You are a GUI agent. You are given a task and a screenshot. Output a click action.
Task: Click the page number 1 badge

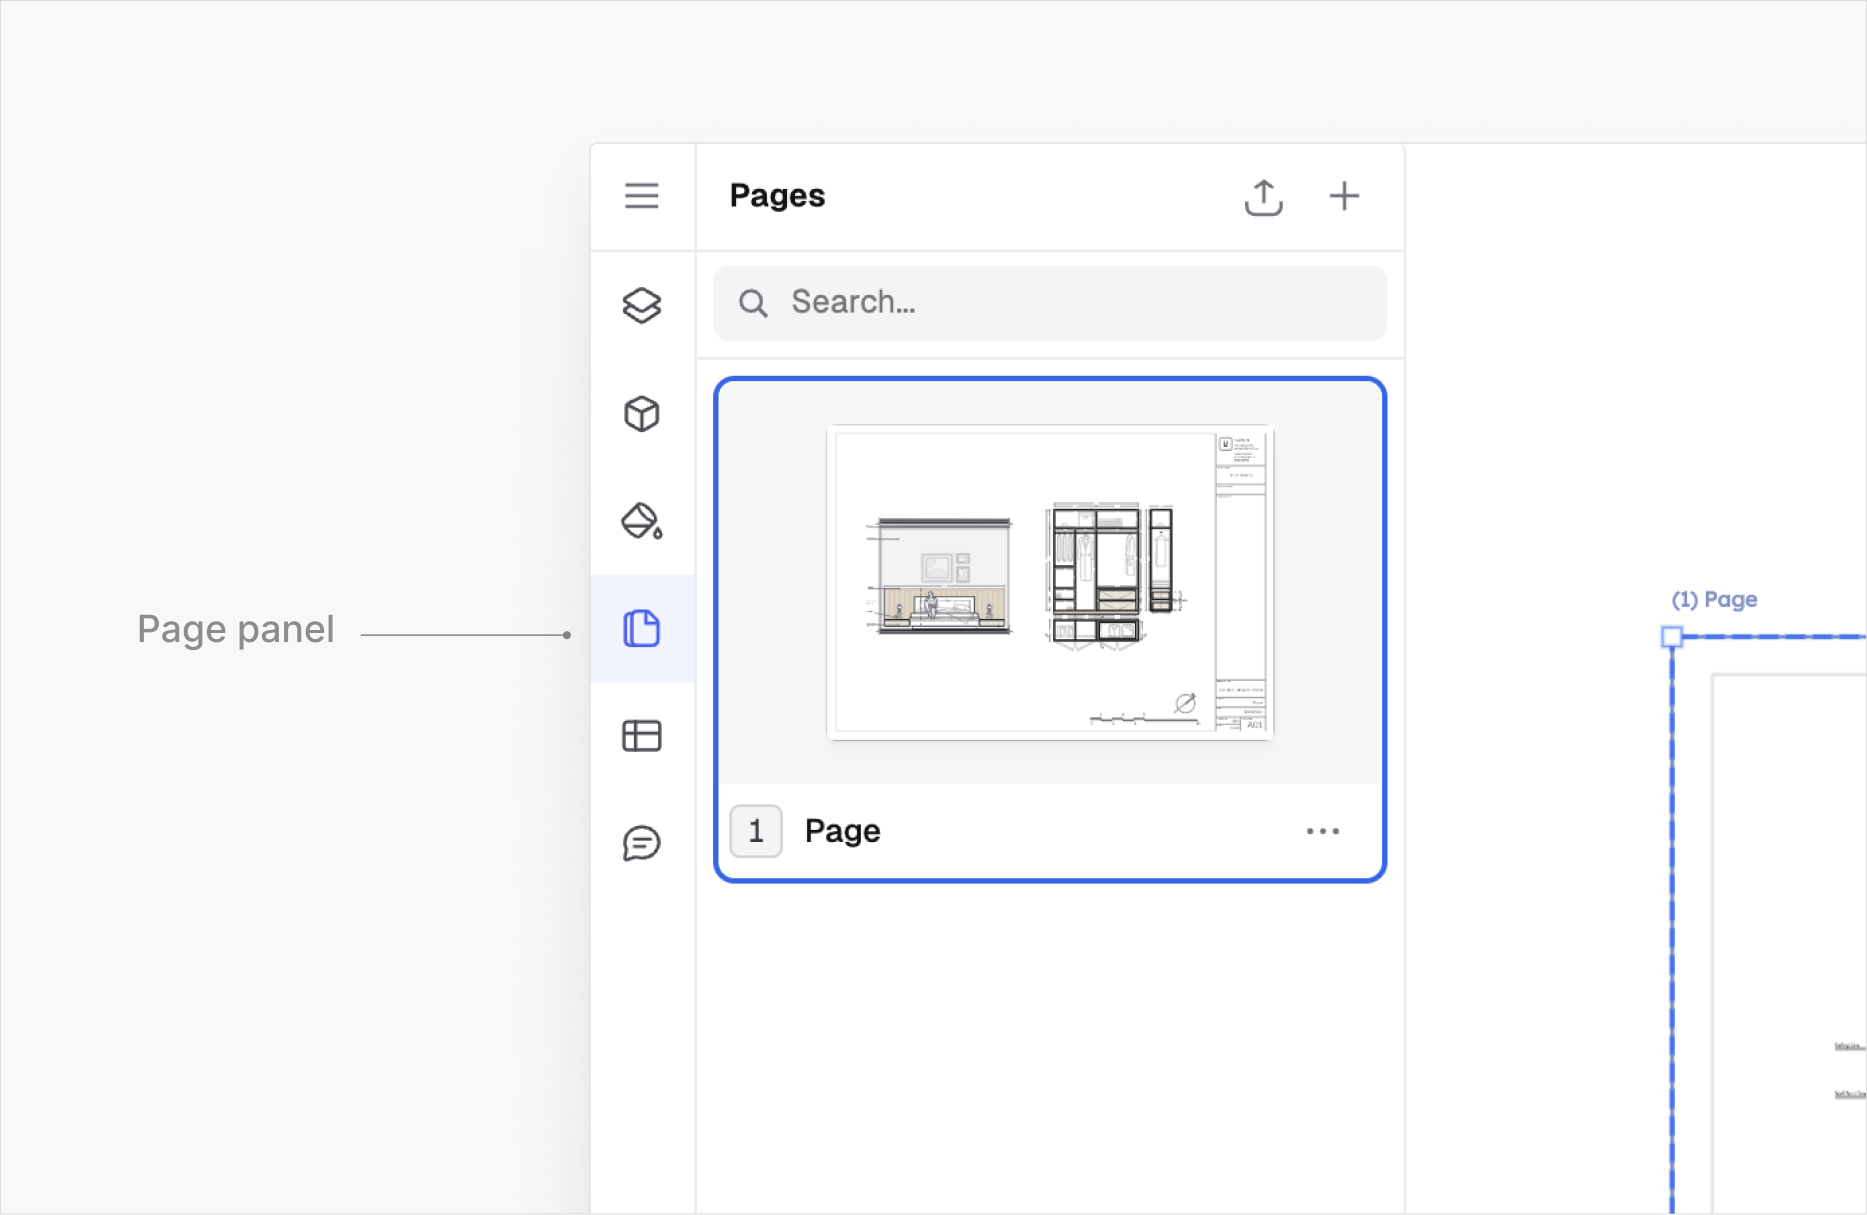(x=756, y=831)
